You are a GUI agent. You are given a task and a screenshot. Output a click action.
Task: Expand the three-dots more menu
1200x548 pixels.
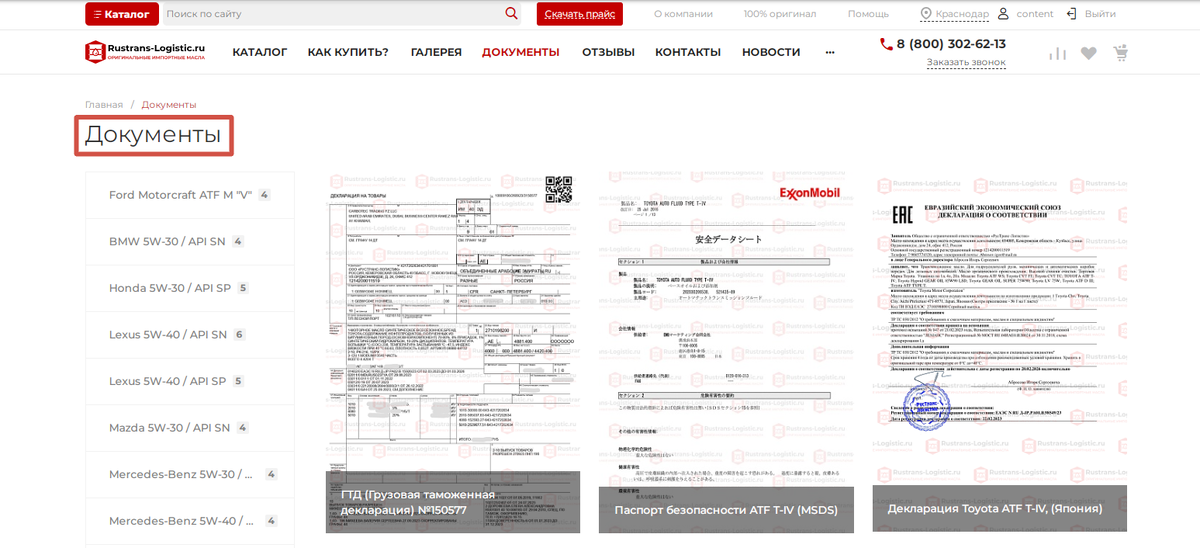point(830,52)
